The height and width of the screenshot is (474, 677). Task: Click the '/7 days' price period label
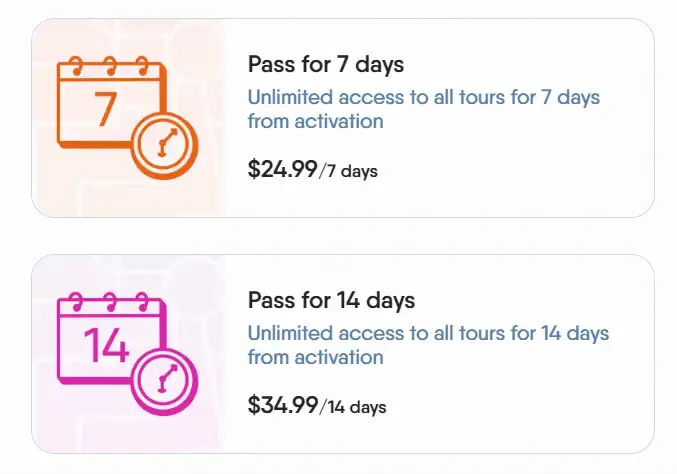349,171
